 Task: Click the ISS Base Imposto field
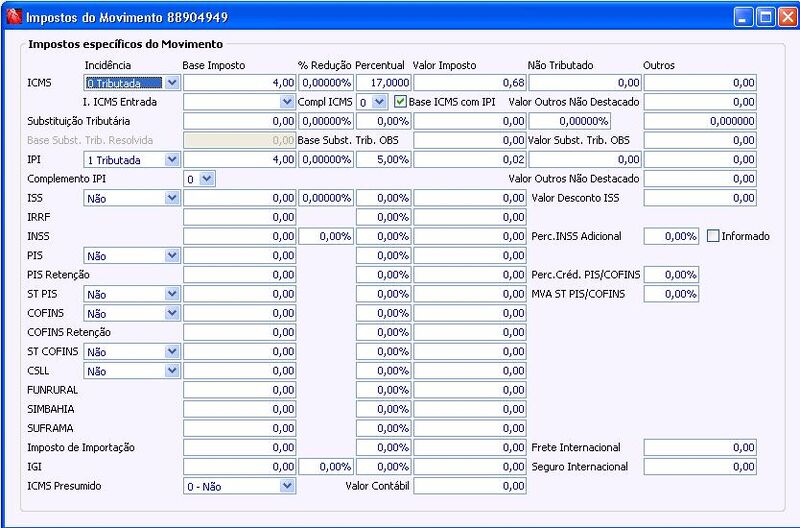coord(240,198)
